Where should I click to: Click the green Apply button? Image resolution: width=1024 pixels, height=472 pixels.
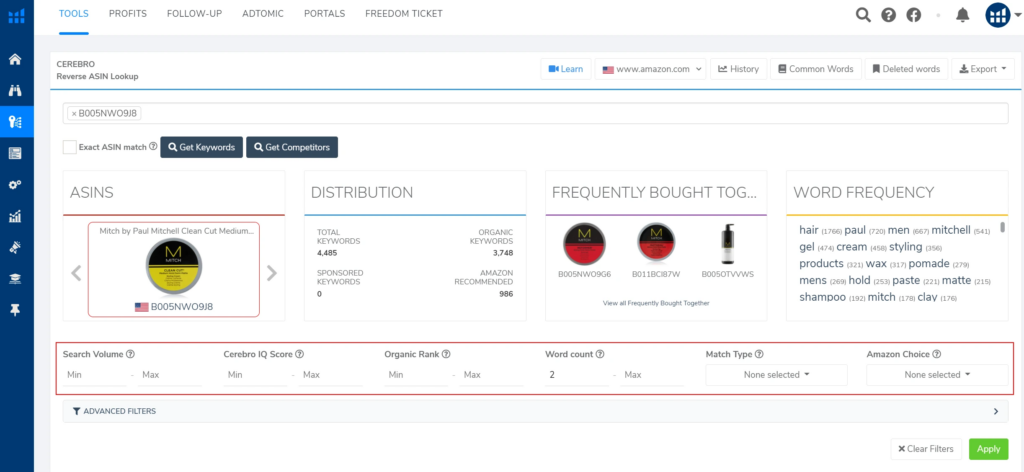989,449
